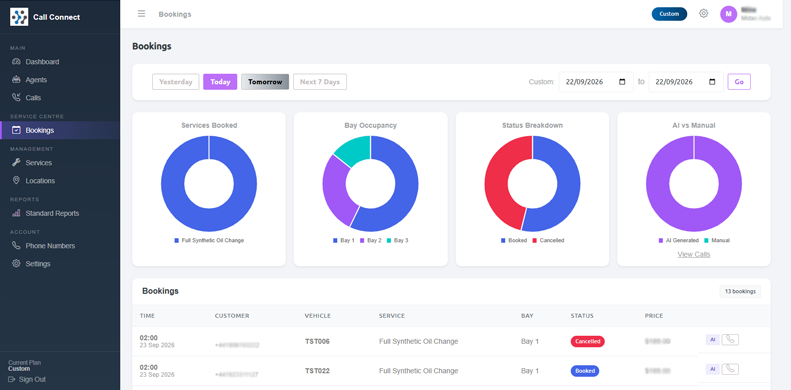The height and width of the screenshot is (390, 791).
Task: Sort by STATUS column header
Action: 582,316
